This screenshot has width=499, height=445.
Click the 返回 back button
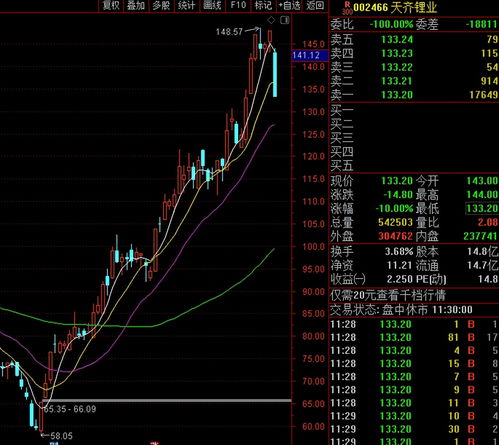[x=315, y=5]
